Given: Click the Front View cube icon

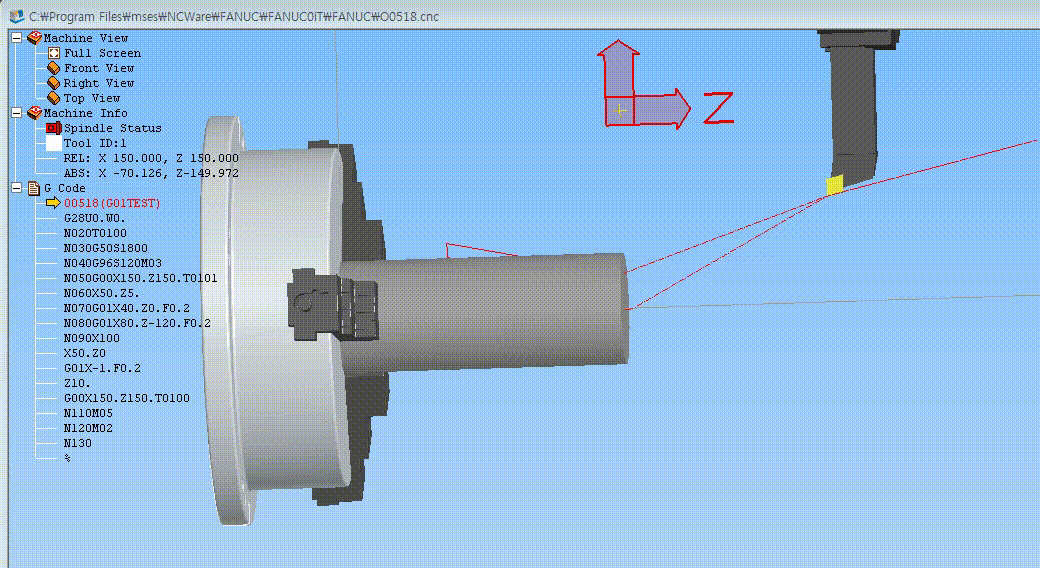Looking at the screenshot, I should click(54, 68).
